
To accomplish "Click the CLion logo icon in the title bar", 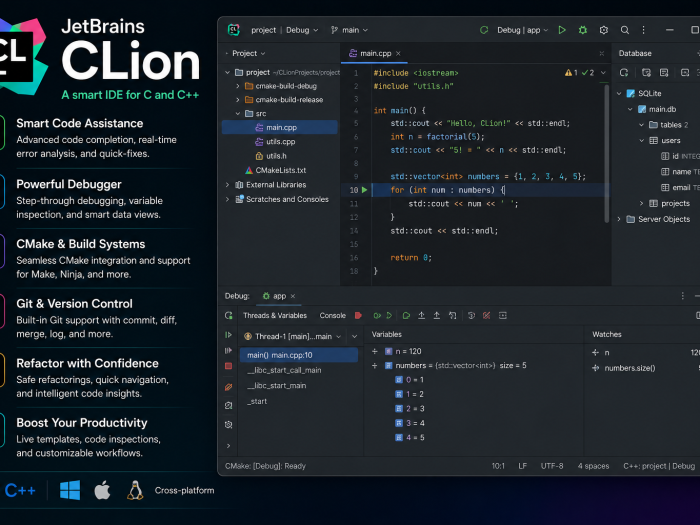I will click(x=233, y=30).
